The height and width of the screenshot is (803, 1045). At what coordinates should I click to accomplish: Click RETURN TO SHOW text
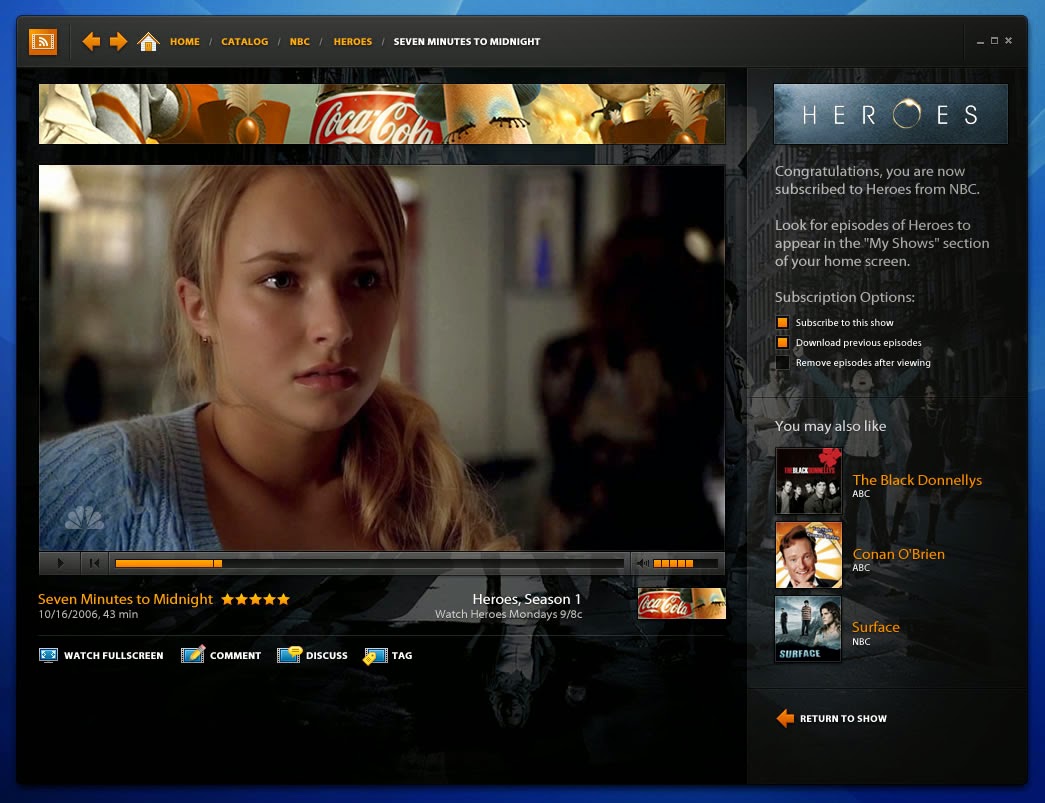click(843, 718)
